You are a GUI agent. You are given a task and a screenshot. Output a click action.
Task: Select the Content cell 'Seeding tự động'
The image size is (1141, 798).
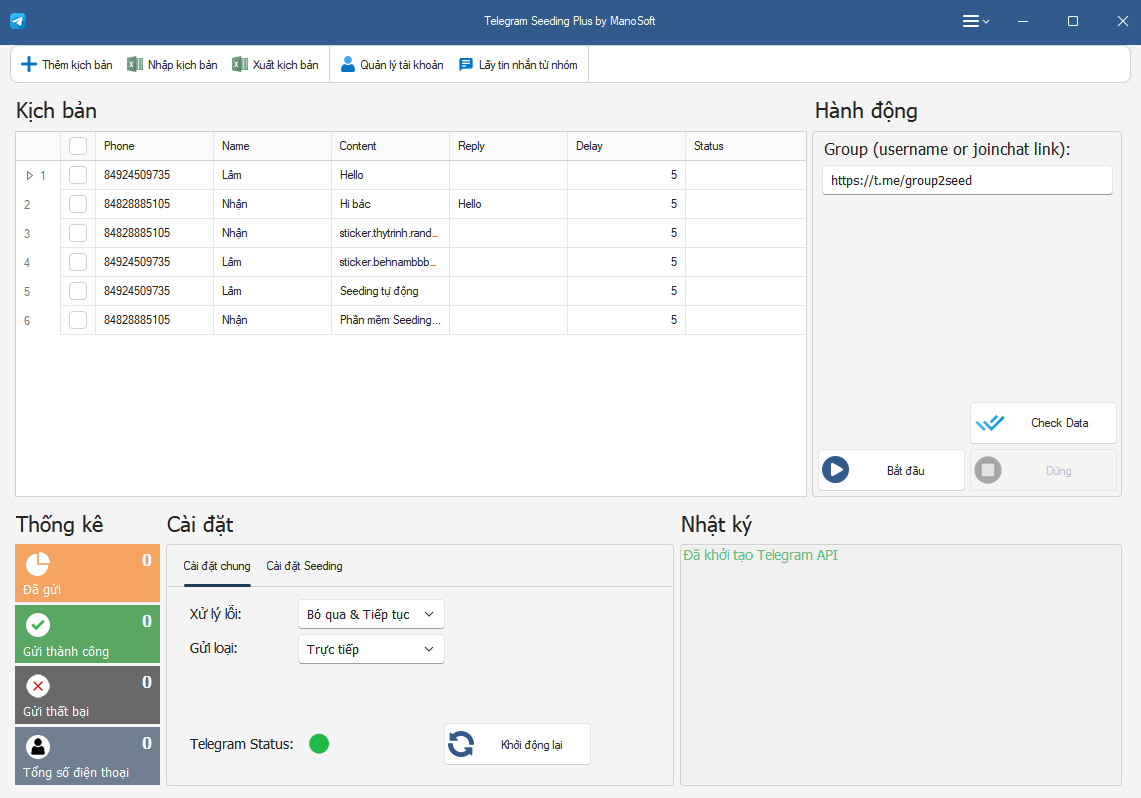[390, 291]
